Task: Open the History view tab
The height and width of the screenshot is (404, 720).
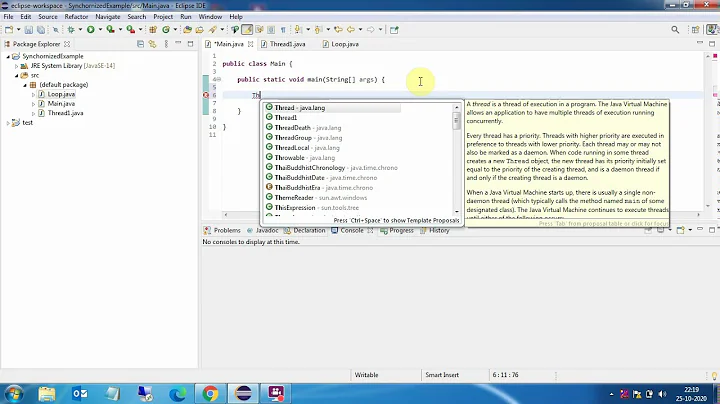Action: pos(435,230)
